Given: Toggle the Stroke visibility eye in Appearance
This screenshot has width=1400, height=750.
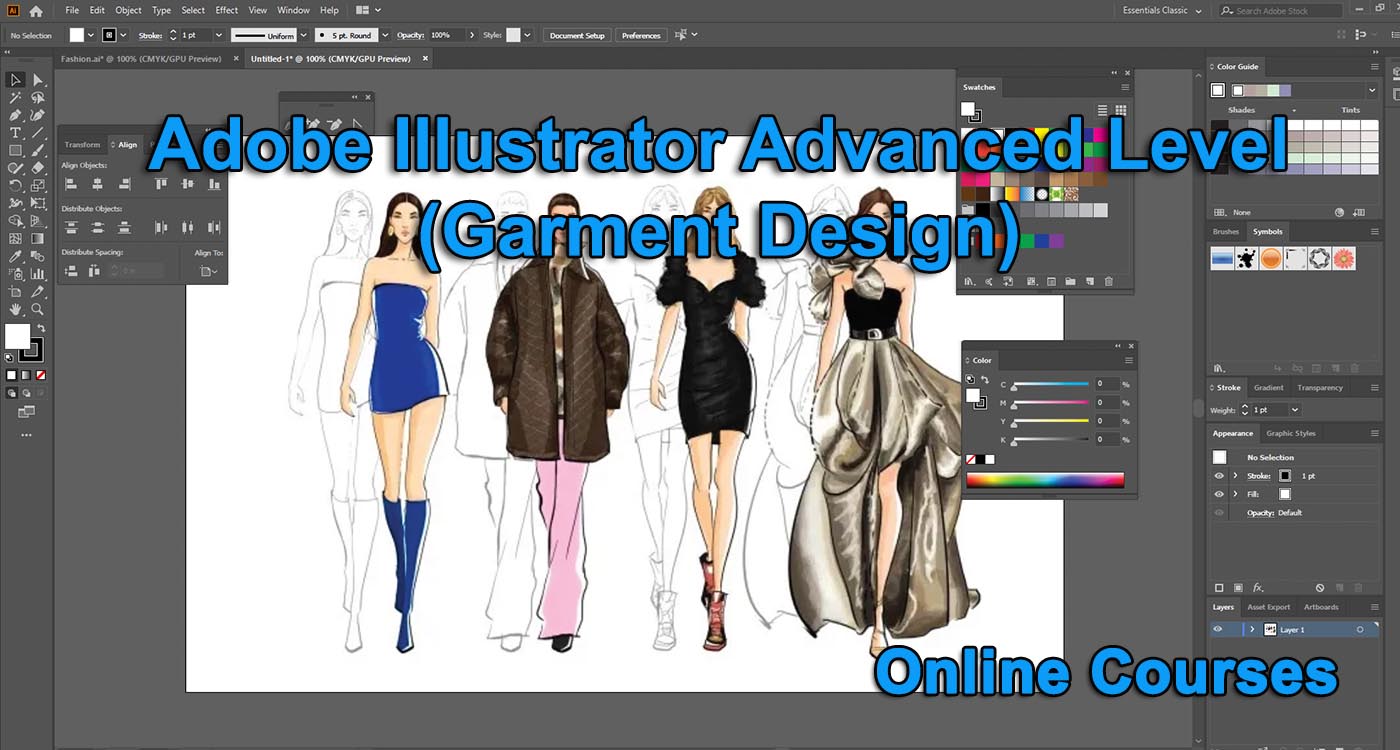Looking at the screenshot, I should coord(1219,476).
